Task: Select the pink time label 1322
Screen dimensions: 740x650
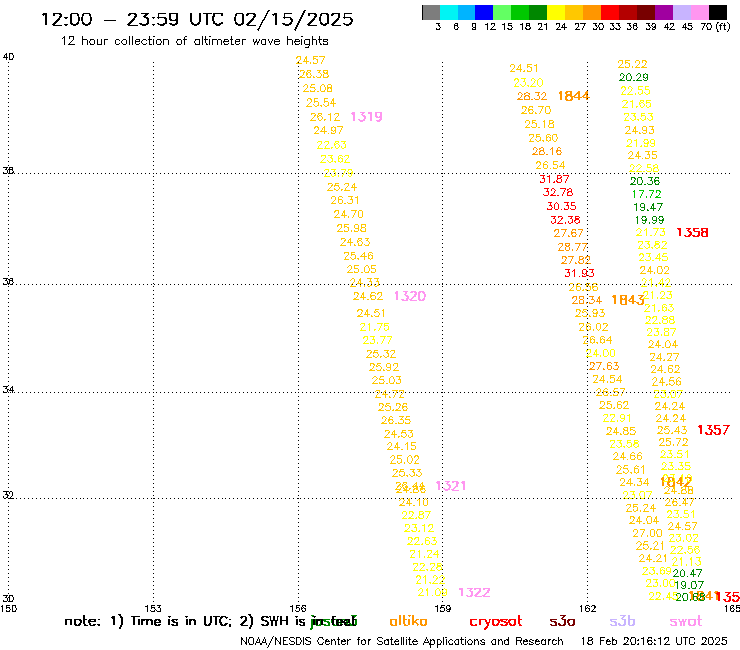Action: coord(474,592)
